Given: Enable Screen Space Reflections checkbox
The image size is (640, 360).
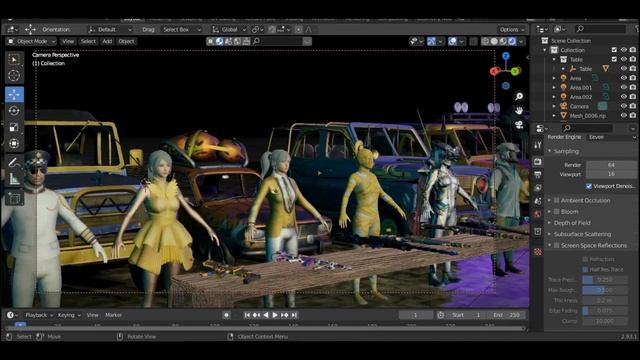Looking at the screenshot, I should (557, 245).
